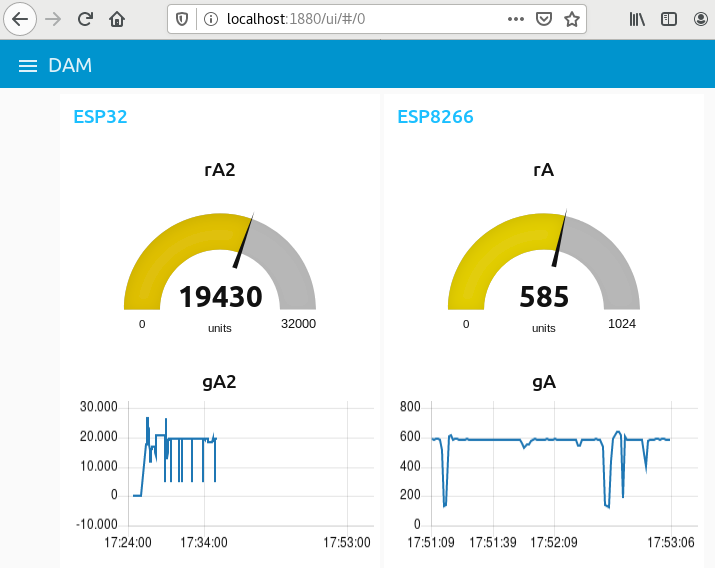Viewport: 715px width, 568px height.
Task: Open page actions three-dot menu
Action: [515, 19]
